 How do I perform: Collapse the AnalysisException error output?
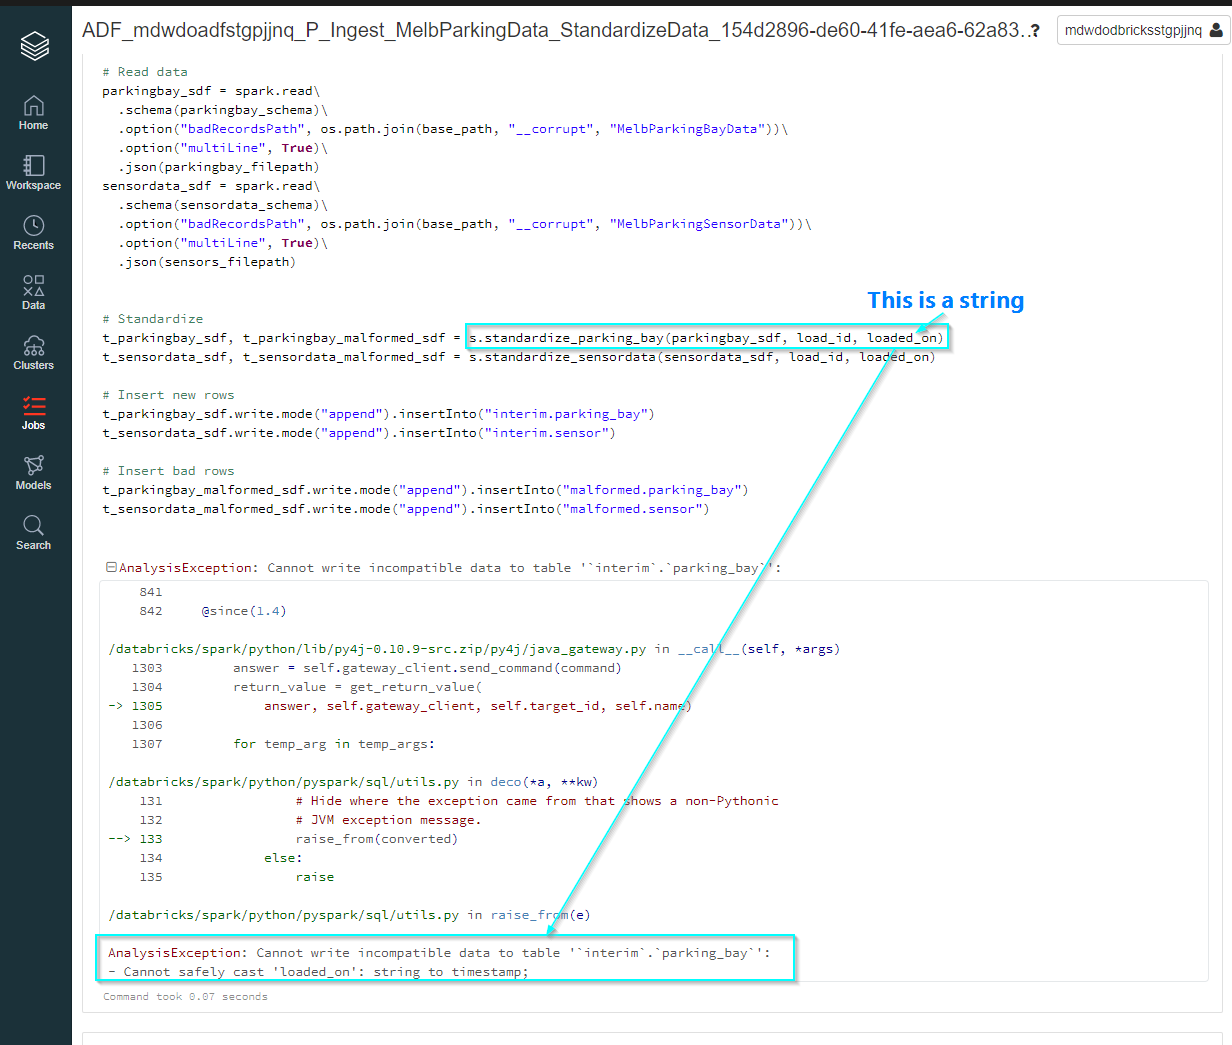(110, 567)
